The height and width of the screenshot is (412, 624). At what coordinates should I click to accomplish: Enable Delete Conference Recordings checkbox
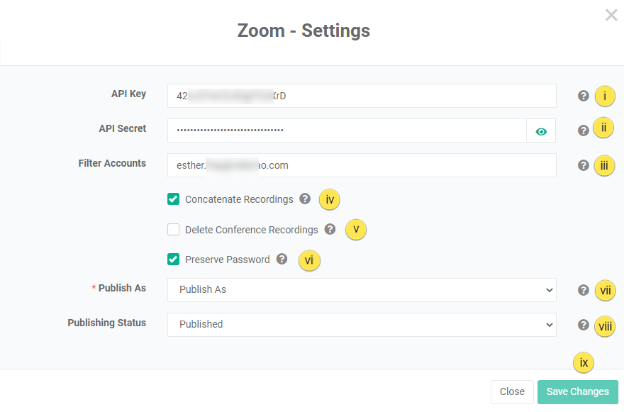click(x=174, y=229)
